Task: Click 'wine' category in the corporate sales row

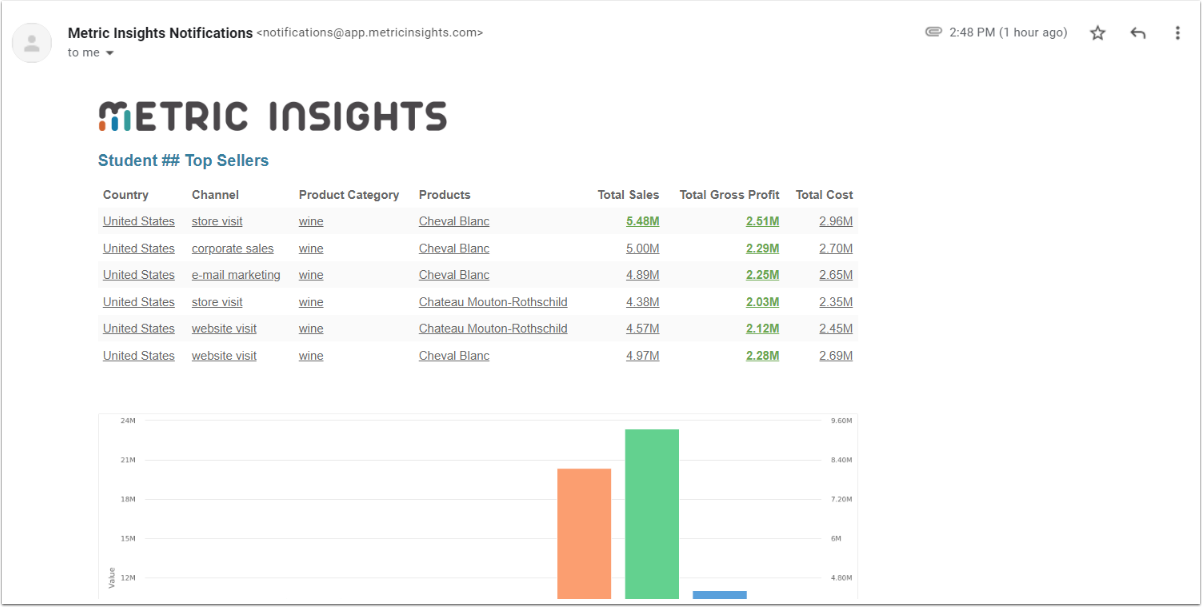Action: click(x=311, y=248)
